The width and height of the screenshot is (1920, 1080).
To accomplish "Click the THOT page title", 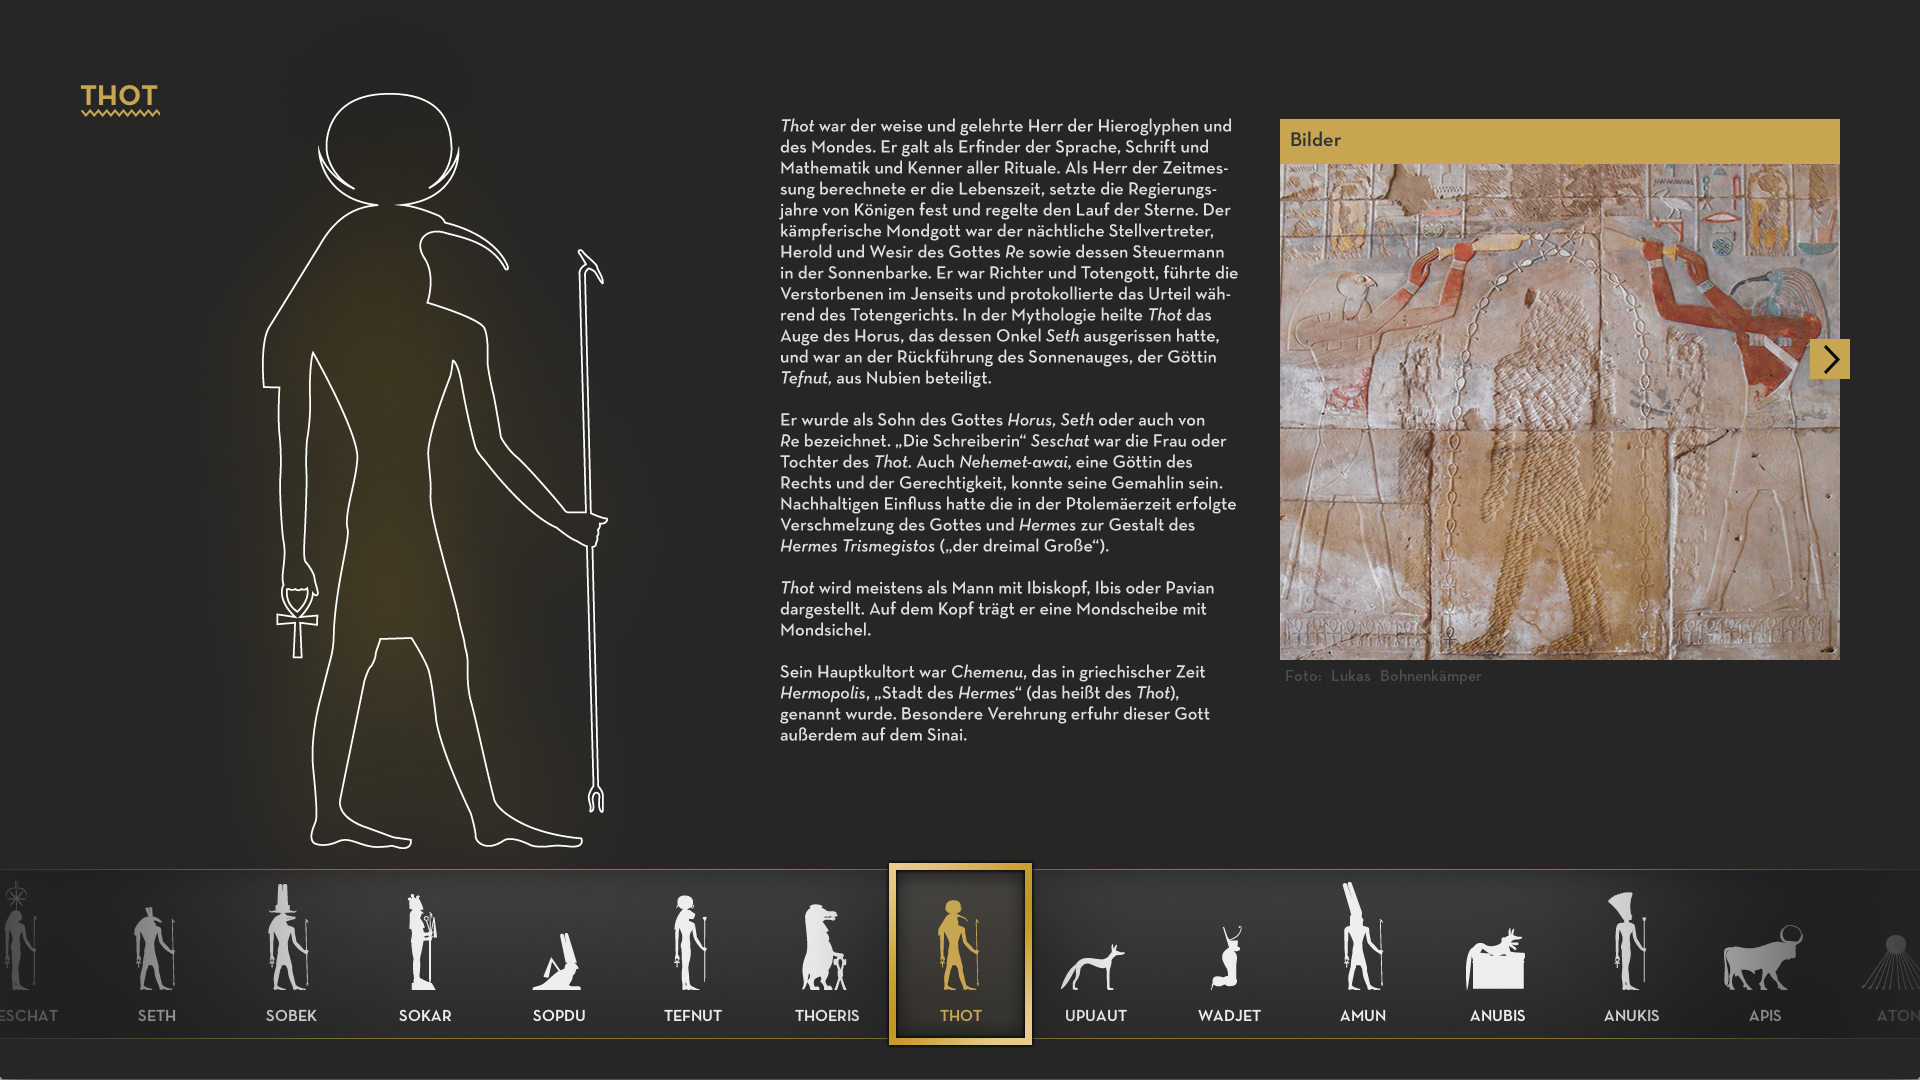I will [119, 97].
